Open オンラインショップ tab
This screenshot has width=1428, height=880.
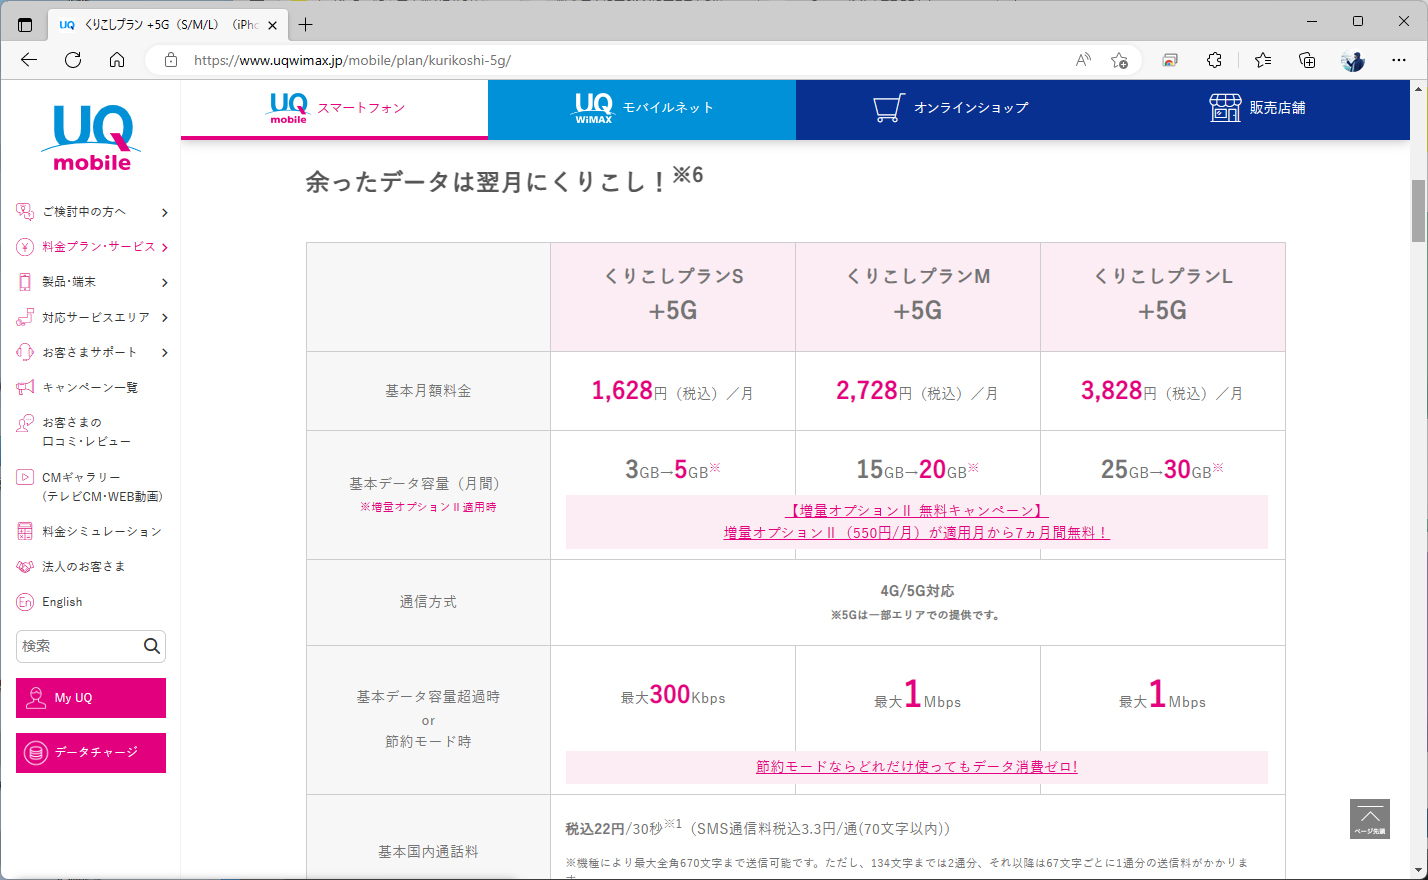tap(950, 108)
